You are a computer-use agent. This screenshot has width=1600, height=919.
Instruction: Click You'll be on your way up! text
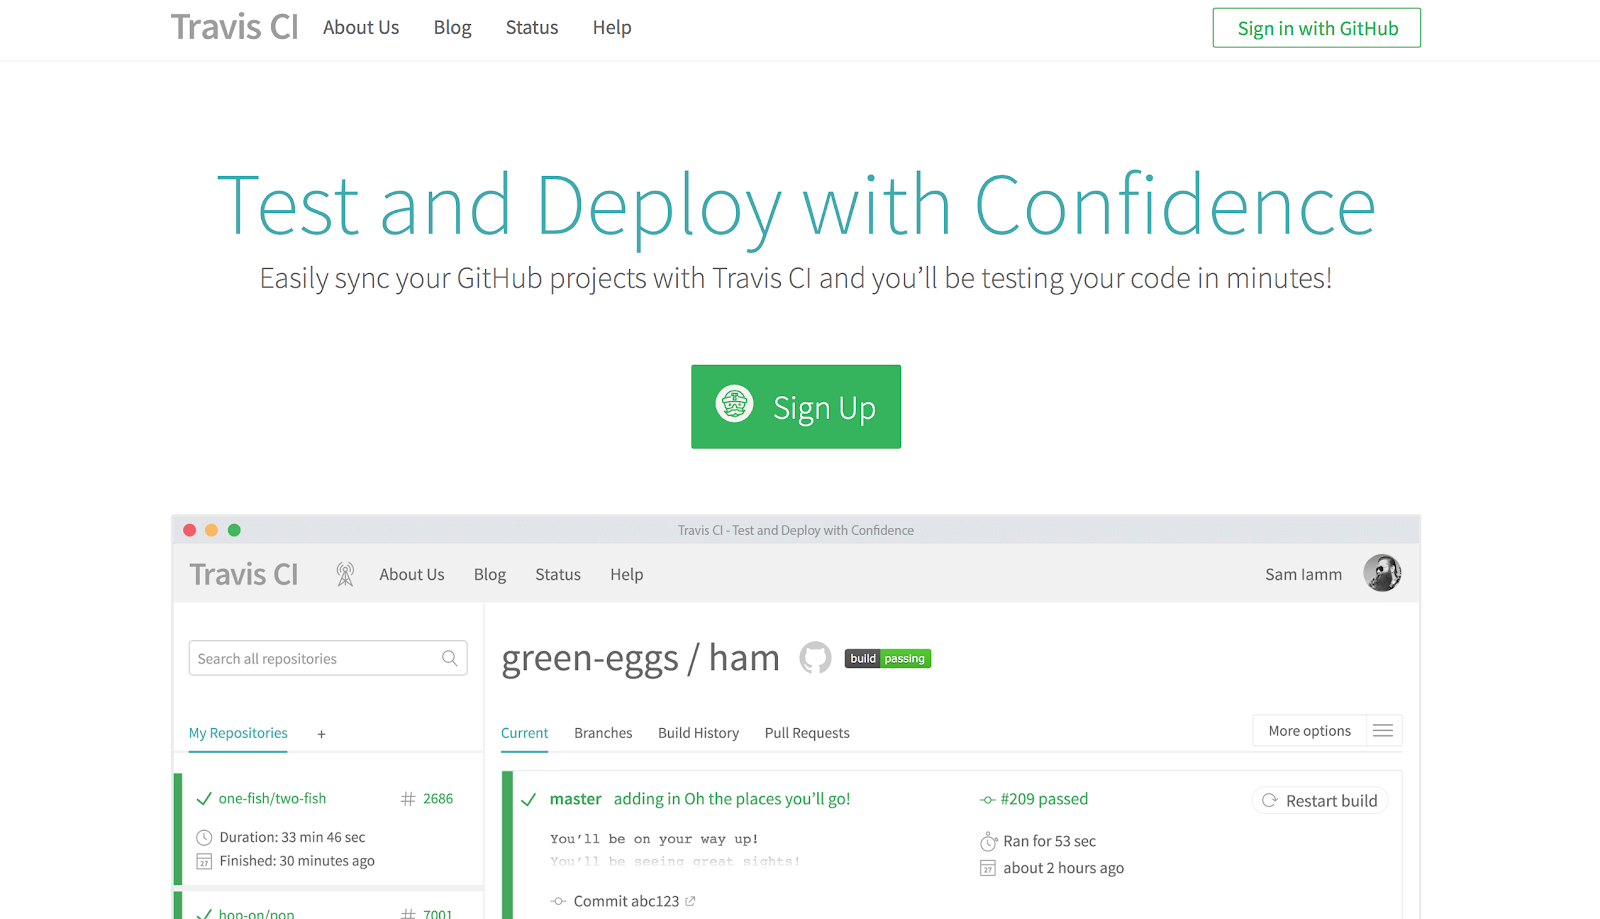coord(654,839)
